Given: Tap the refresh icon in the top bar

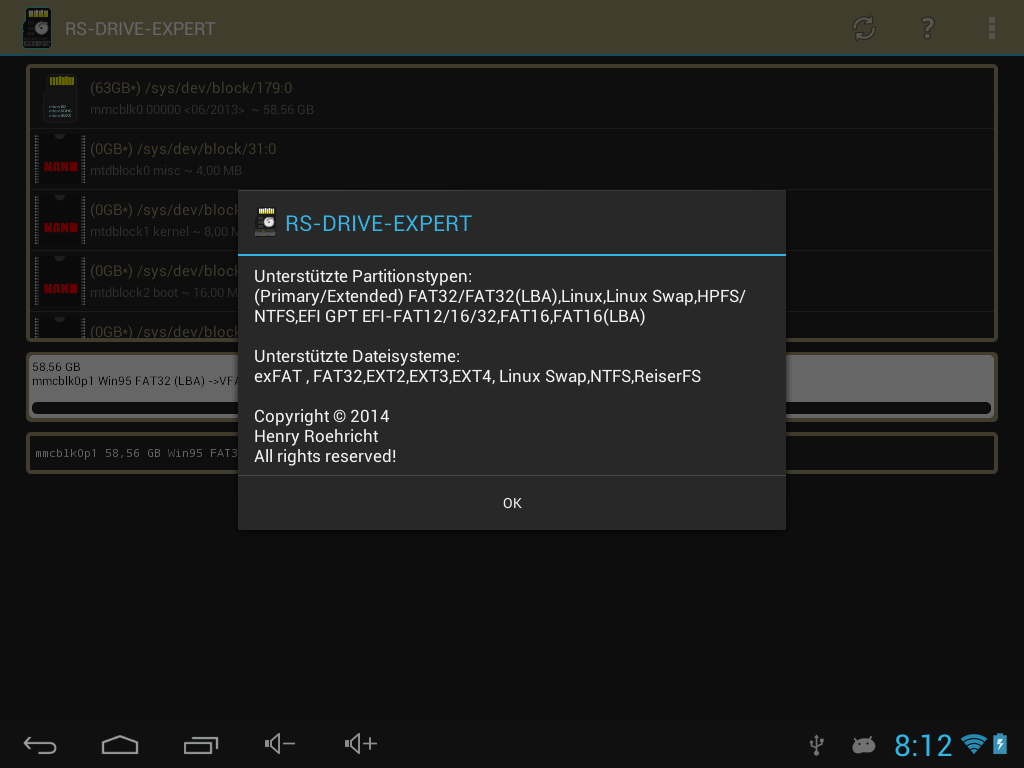Looking at the screenshot, I should pyautogui.click(x=864, y=28).
